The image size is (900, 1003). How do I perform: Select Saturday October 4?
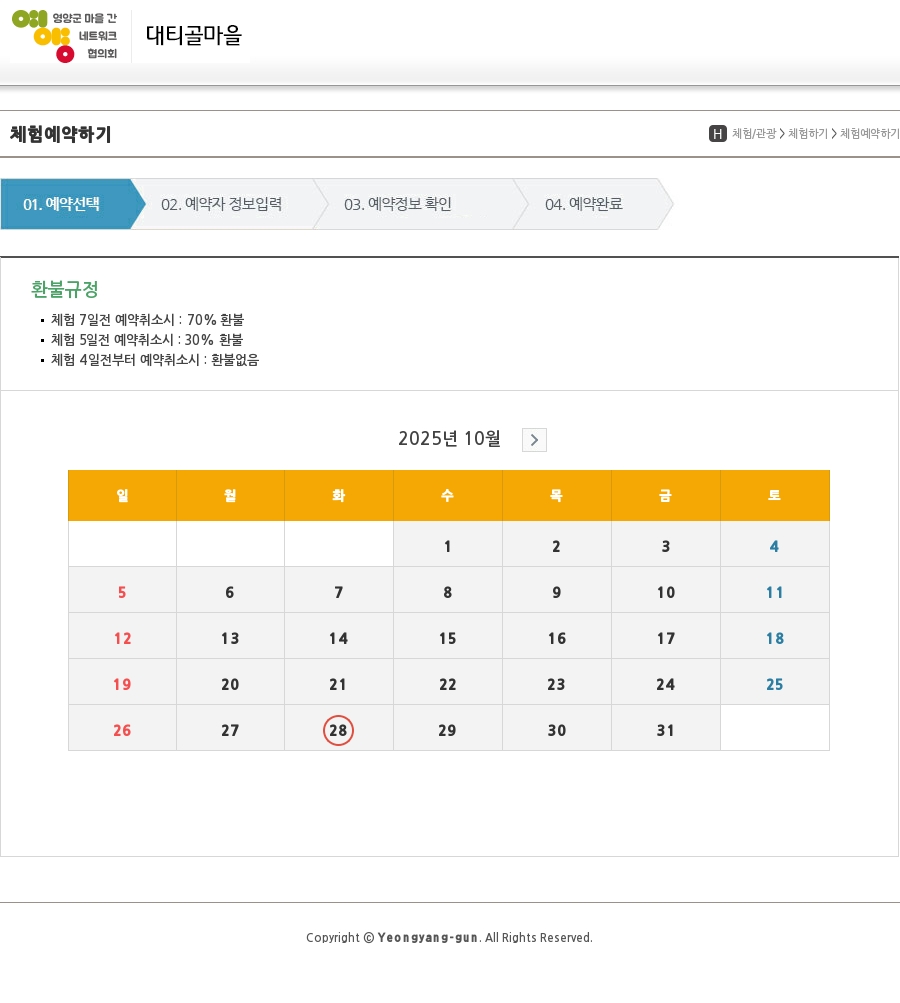[774, 547]
